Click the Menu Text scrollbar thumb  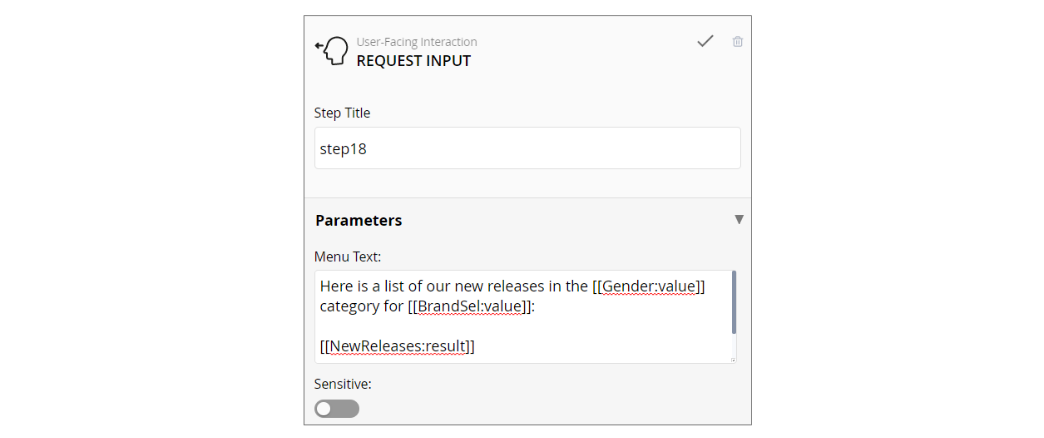734,302
